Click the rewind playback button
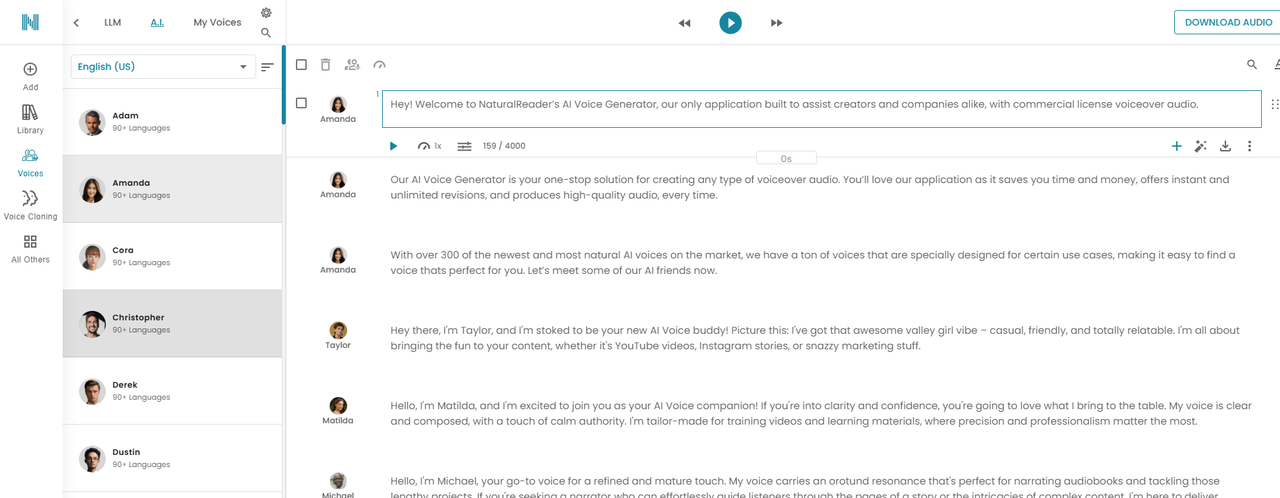The width and height of the screenshot is (1280, 498). (684, 23)
